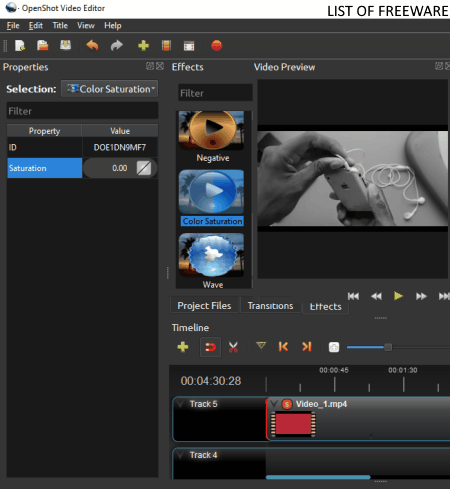Jump to start of video preview
The image size is (450, 489).
[353, 296]
